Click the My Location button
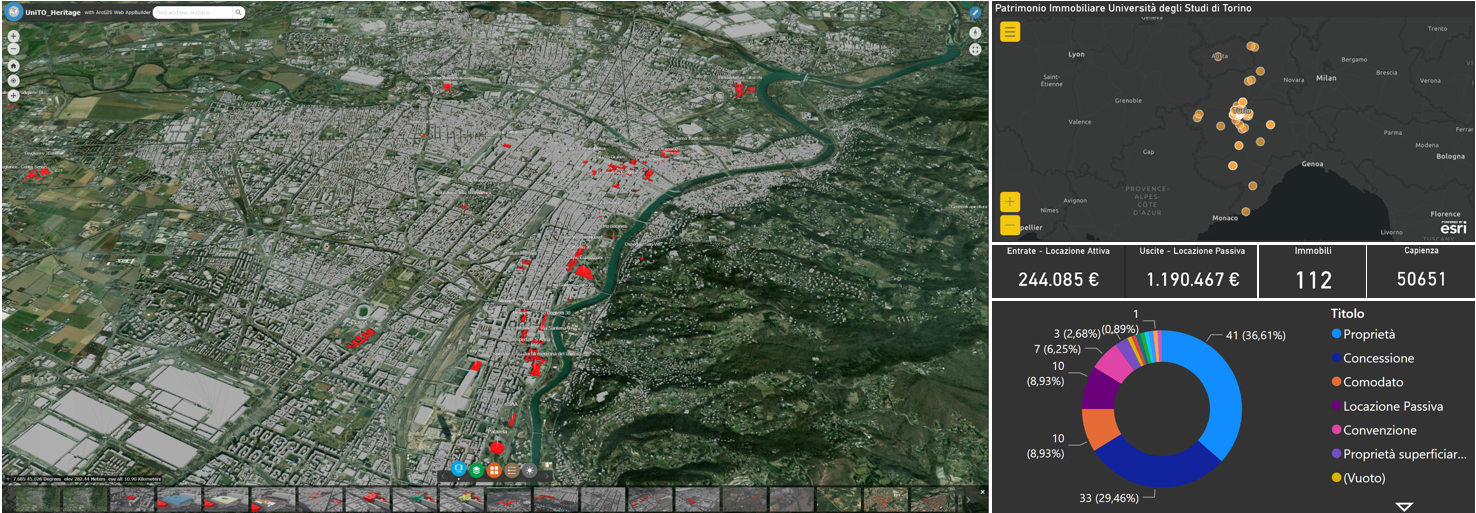Viewport: 1476px width, 513px height. click(13, 81)
